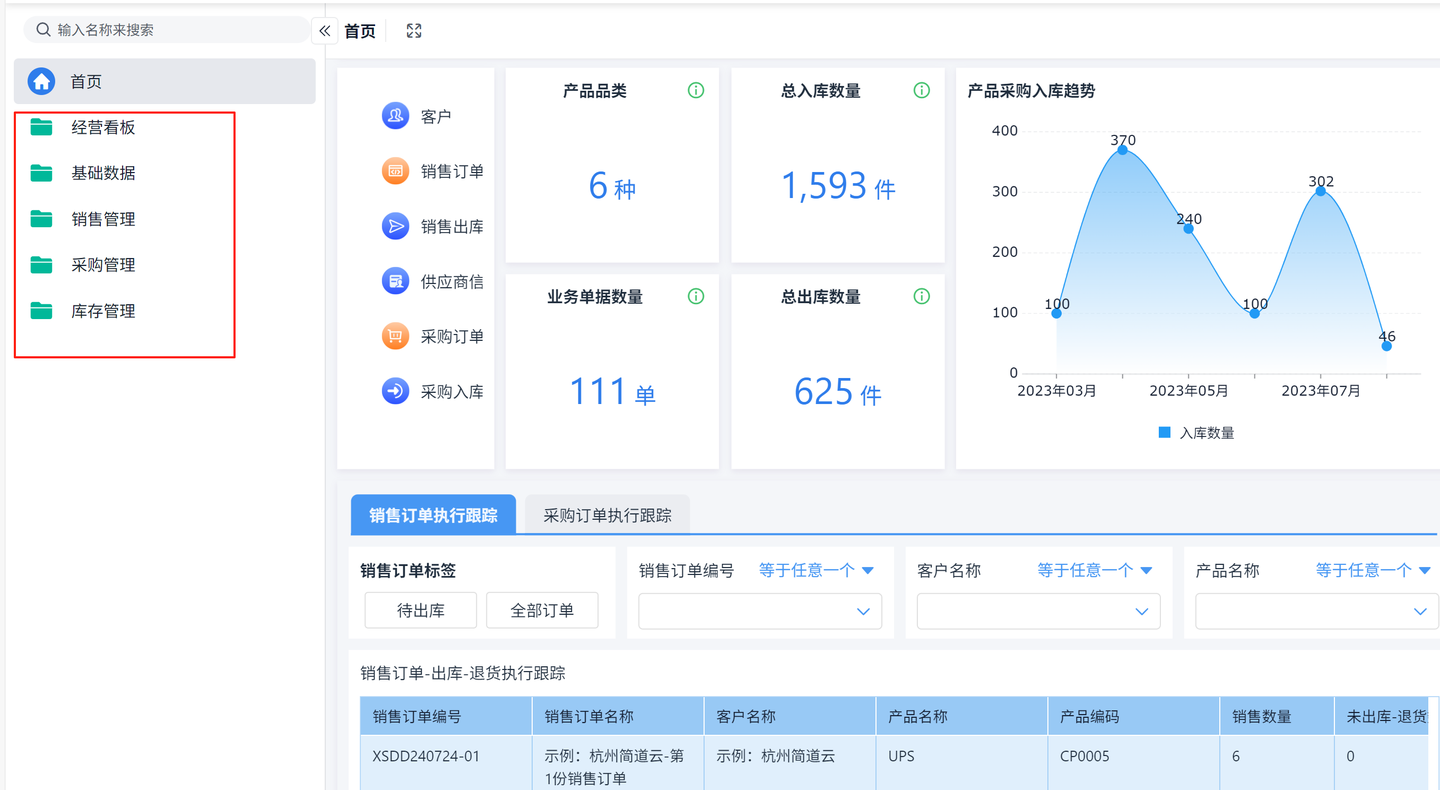
Task: Select the 供应商信 supplier info icon
Action: tap(394, 281)
